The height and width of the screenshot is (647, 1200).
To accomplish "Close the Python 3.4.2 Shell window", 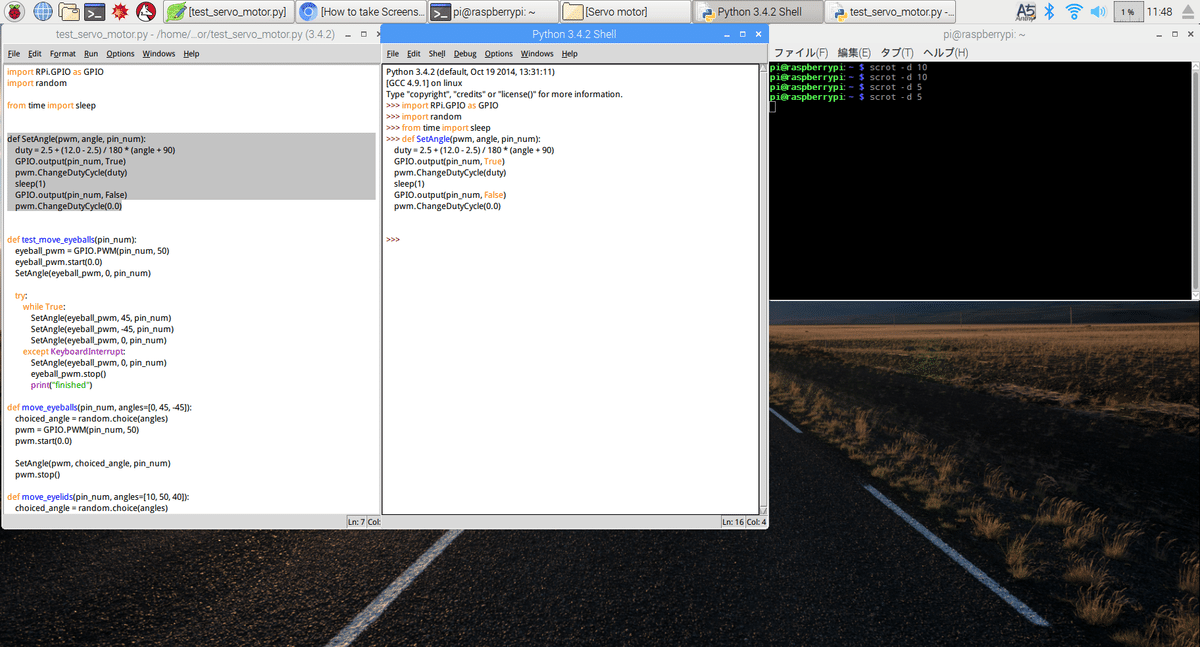I will [757, 34].
